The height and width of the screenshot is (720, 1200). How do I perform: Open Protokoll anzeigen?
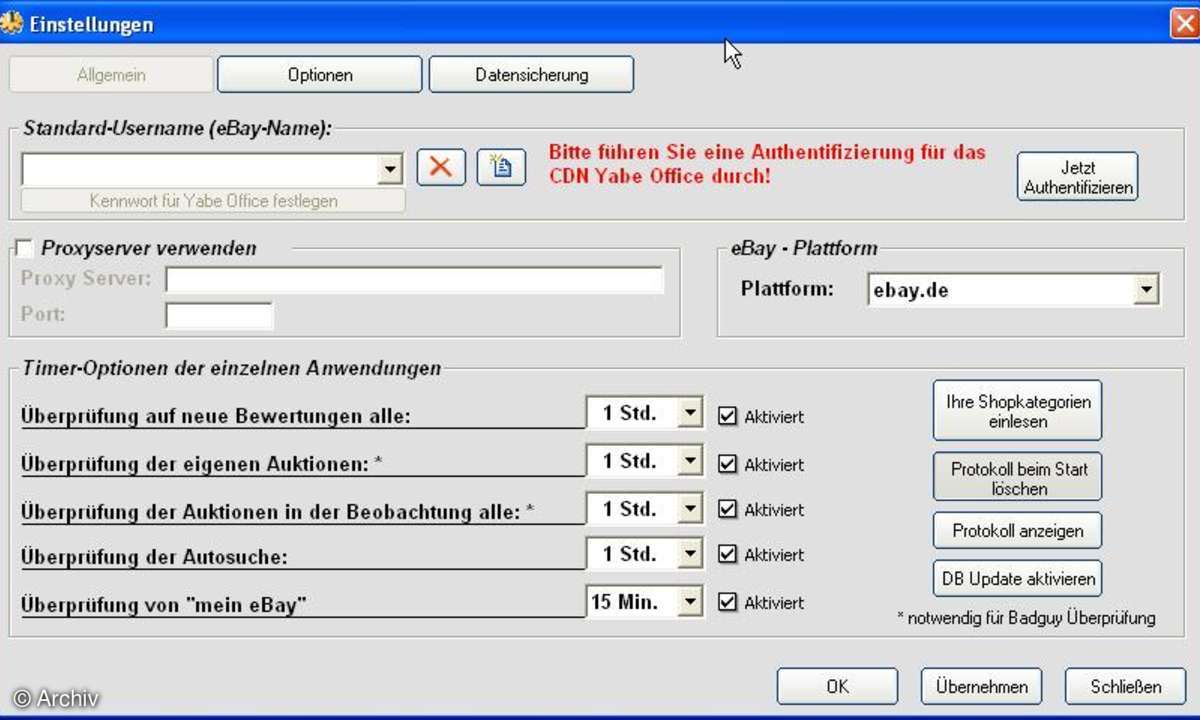[x=1018, y=531]
